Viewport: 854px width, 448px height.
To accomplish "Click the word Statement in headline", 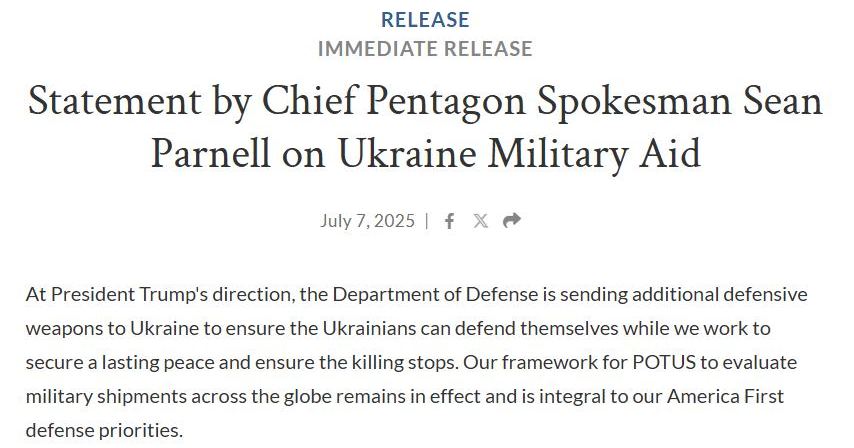I will click(x=114, y=101).
